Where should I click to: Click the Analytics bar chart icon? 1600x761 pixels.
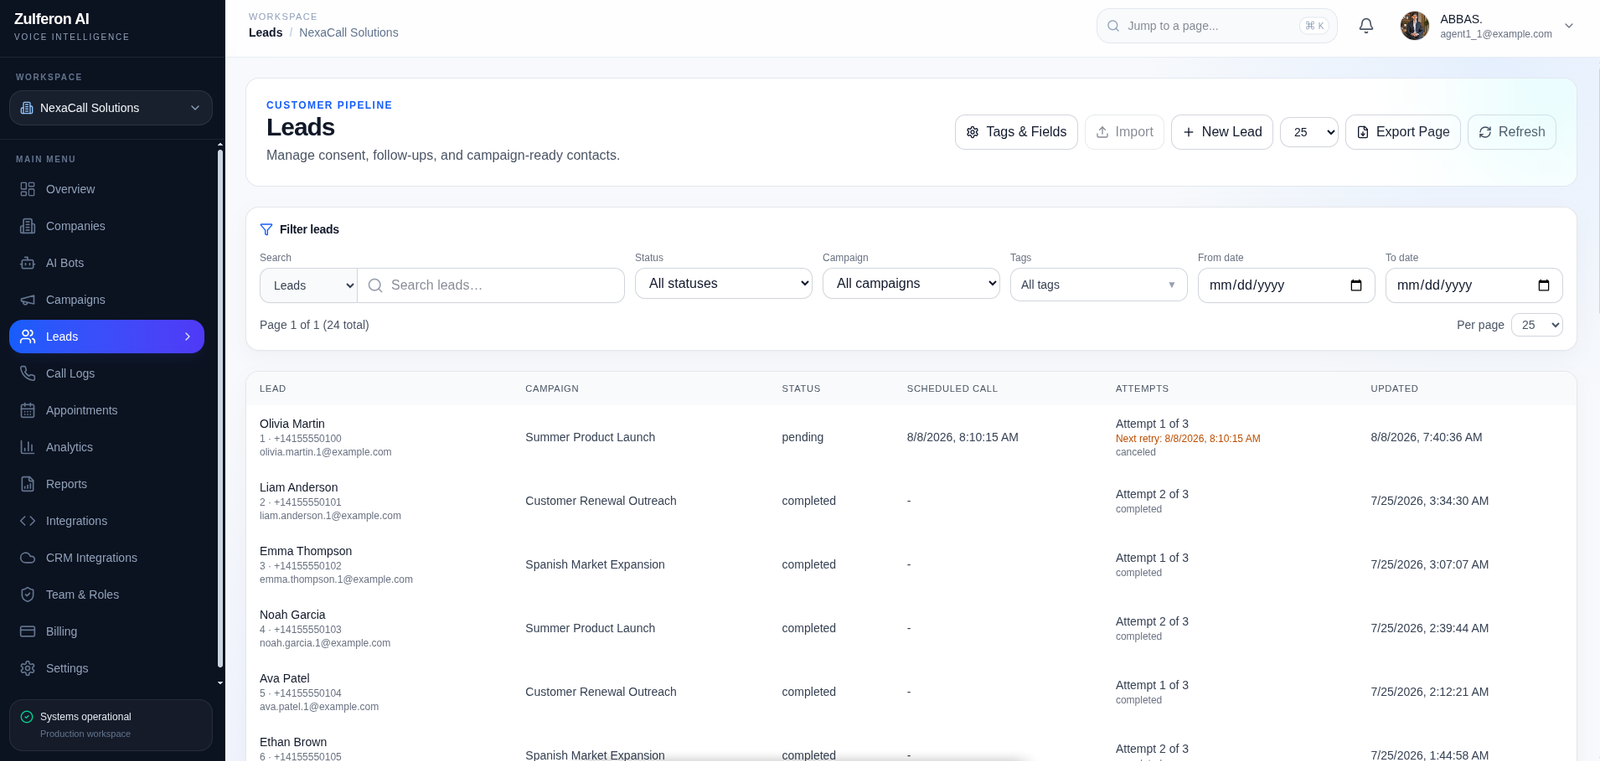[28, 447]
